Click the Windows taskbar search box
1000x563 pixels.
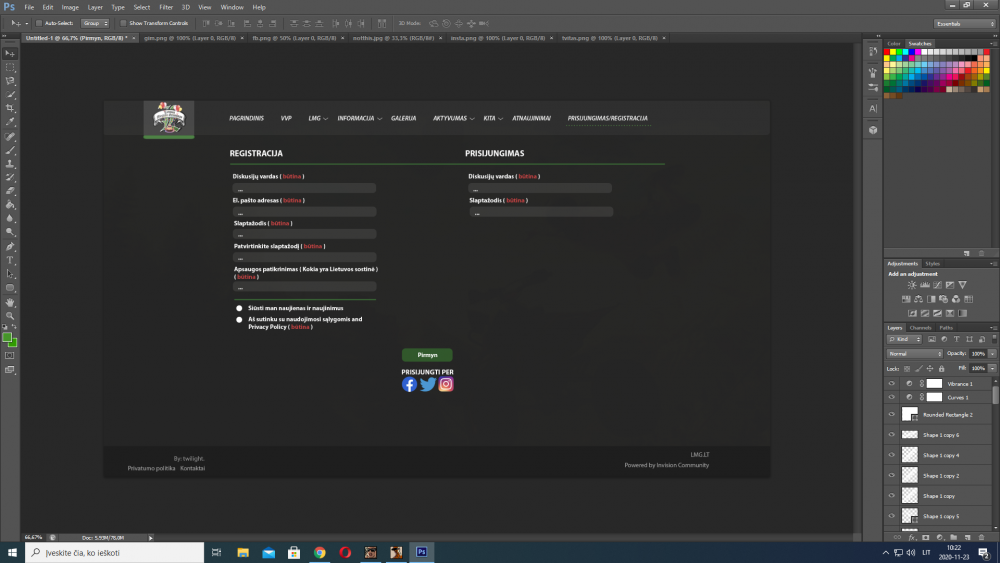pos(110,552)
